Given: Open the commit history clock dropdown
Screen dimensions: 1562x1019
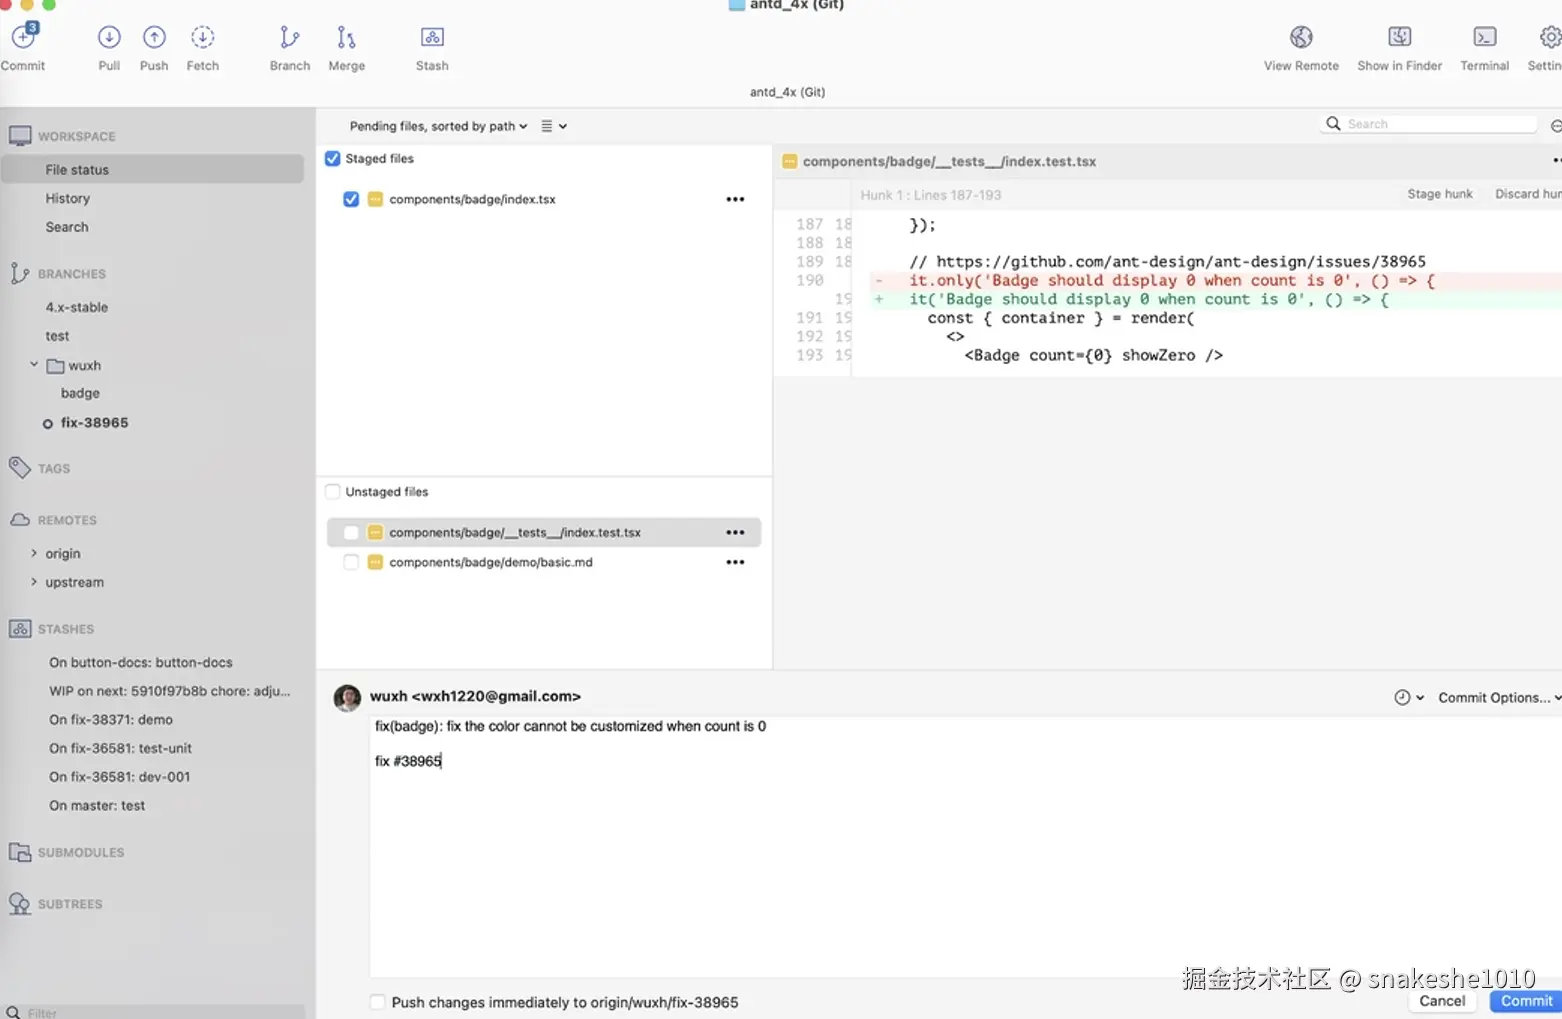Looking at the screenshot, I should click(1409, 697).
